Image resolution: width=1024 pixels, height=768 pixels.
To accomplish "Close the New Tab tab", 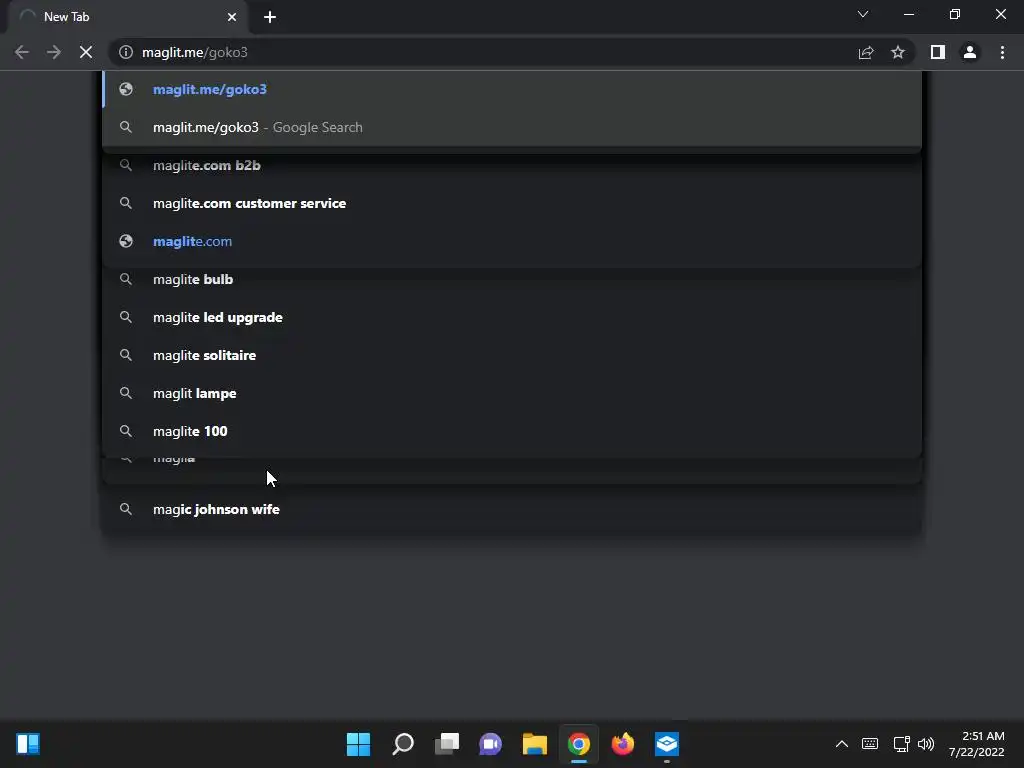I will [232, 17].
